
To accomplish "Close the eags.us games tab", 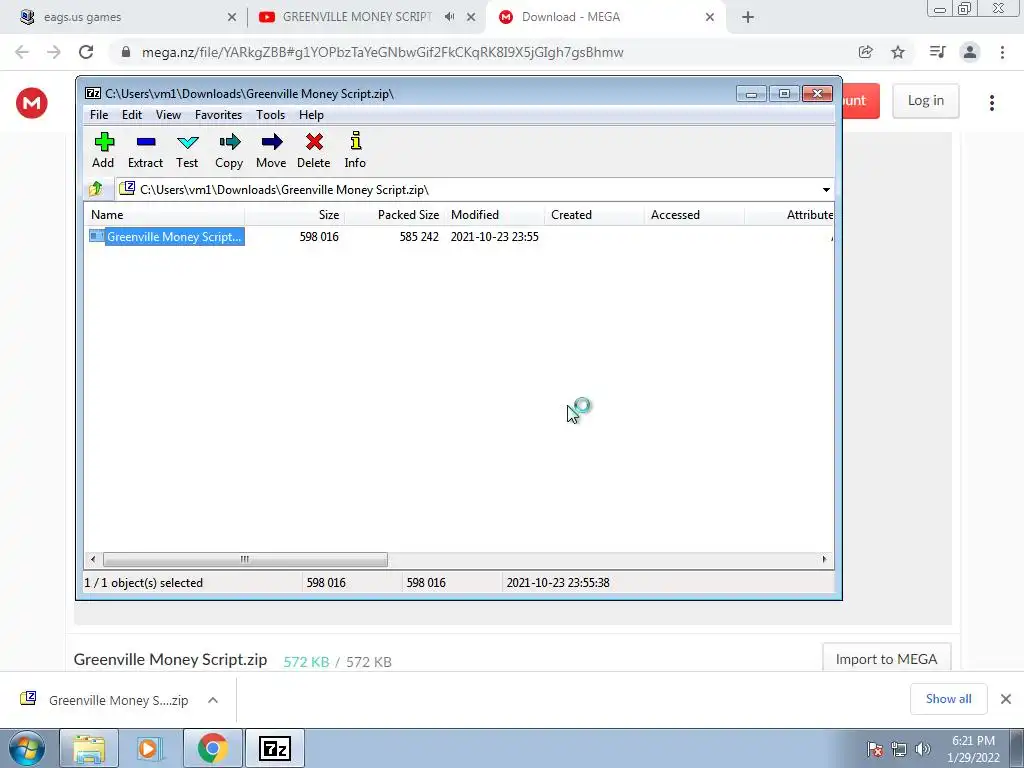I will click(232, 18).
